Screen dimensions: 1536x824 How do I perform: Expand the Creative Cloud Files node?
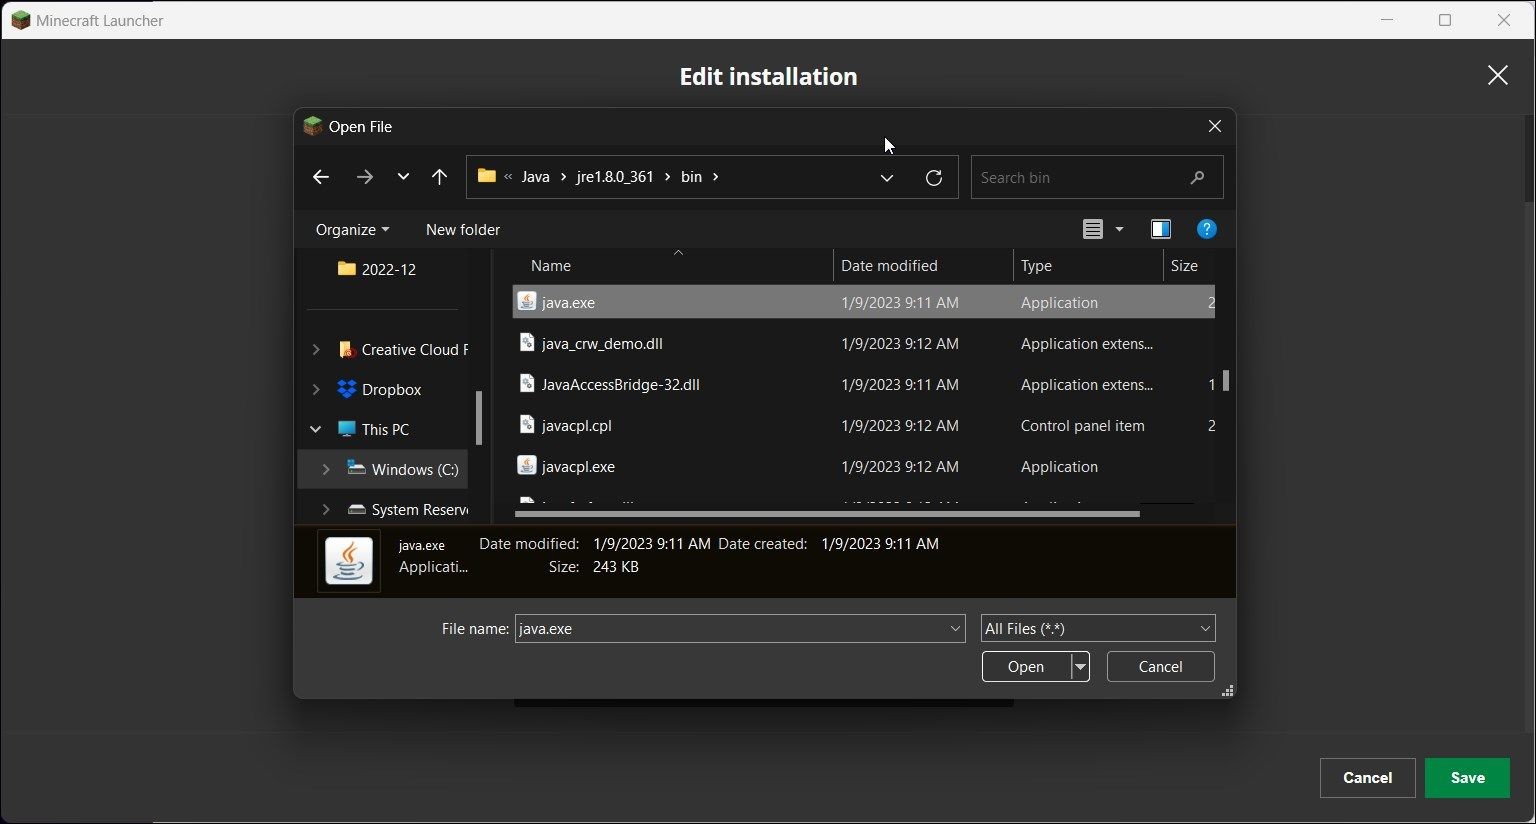click(316, 349)
